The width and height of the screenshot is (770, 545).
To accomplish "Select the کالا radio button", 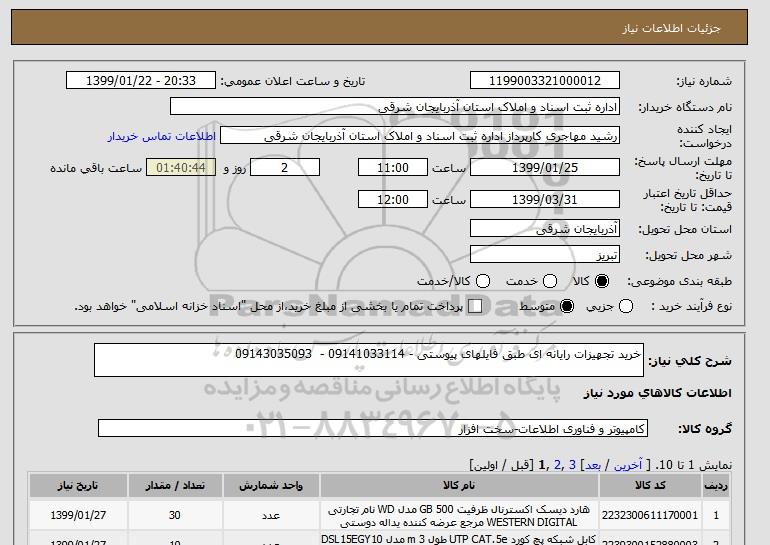I will [x=602, y=281].
